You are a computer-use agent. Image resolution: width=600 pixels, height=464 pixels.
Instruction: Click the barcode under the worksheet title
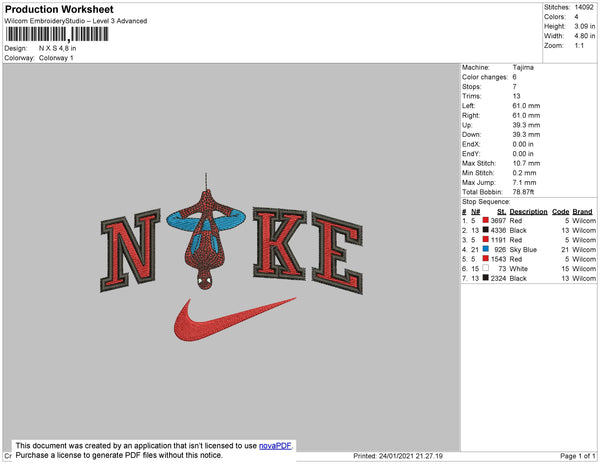(x=57, y=34)
